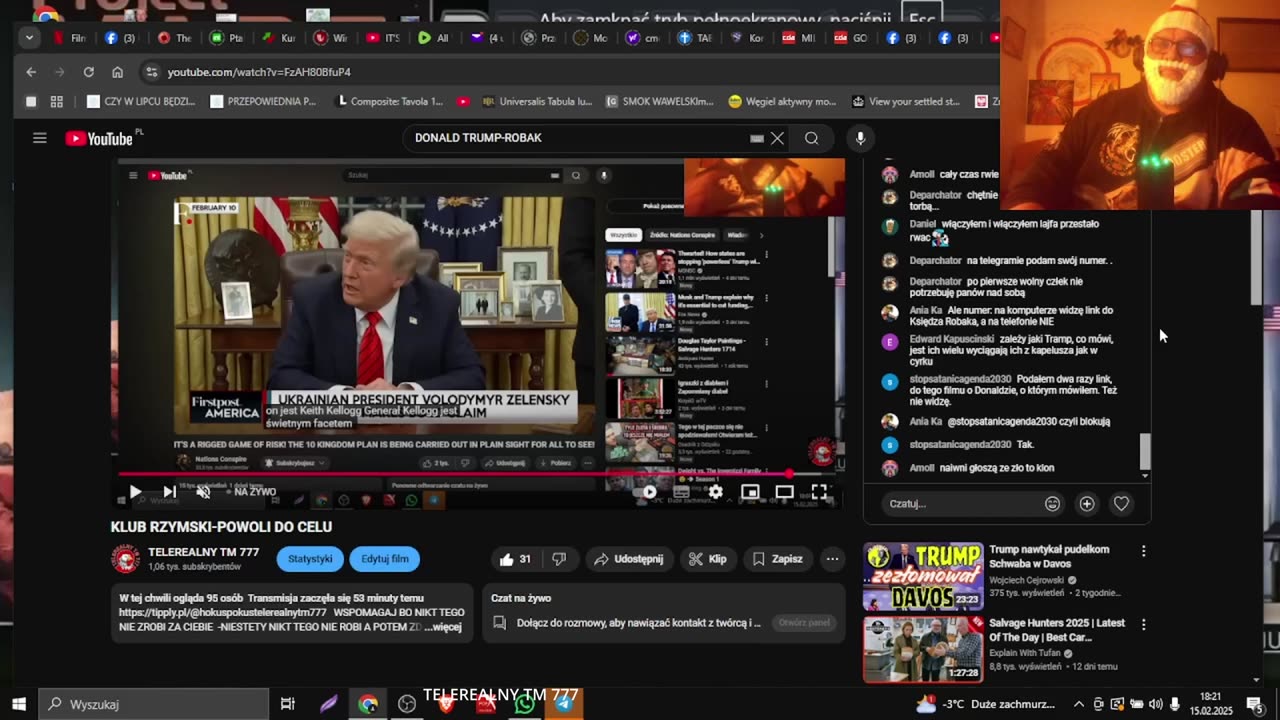Clear the DONALD TRUMP-ROBAK search text
Image resolution: width=1280 pixels, height=720 pixels.
(x=777, y=138)
